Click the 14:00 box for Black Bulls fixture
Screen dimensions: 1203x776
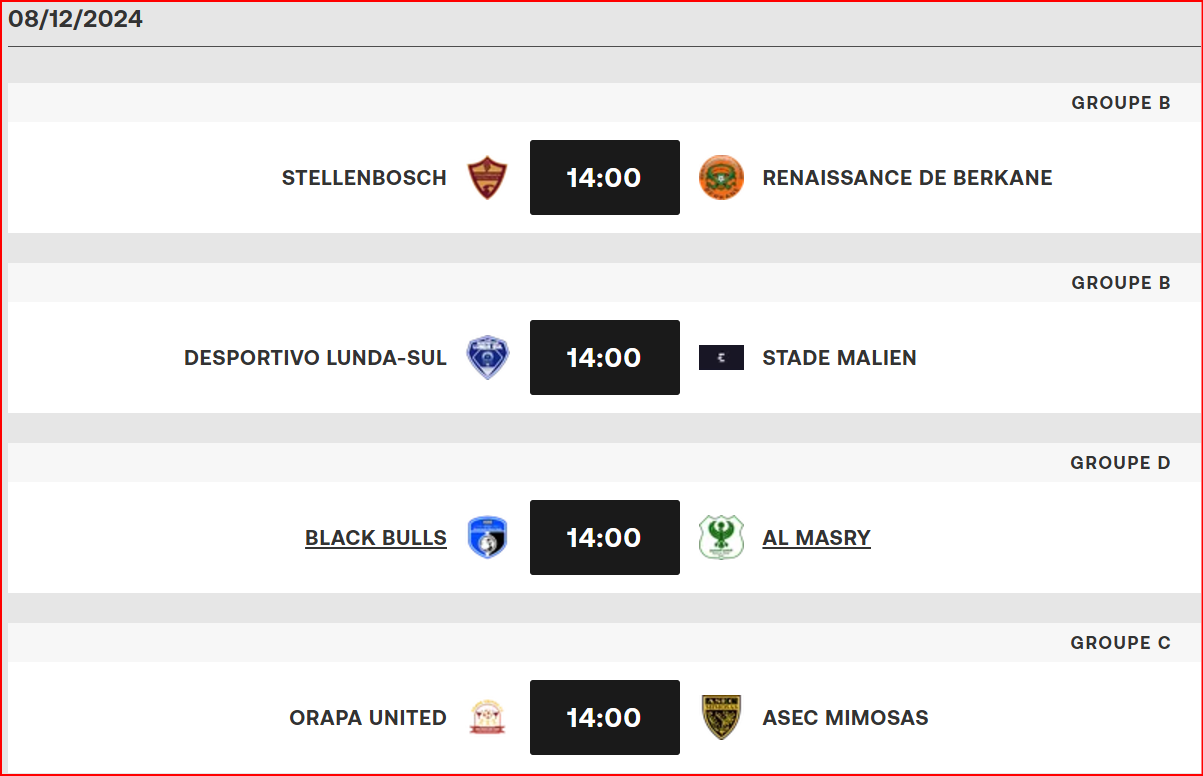(x=604, y=537)
